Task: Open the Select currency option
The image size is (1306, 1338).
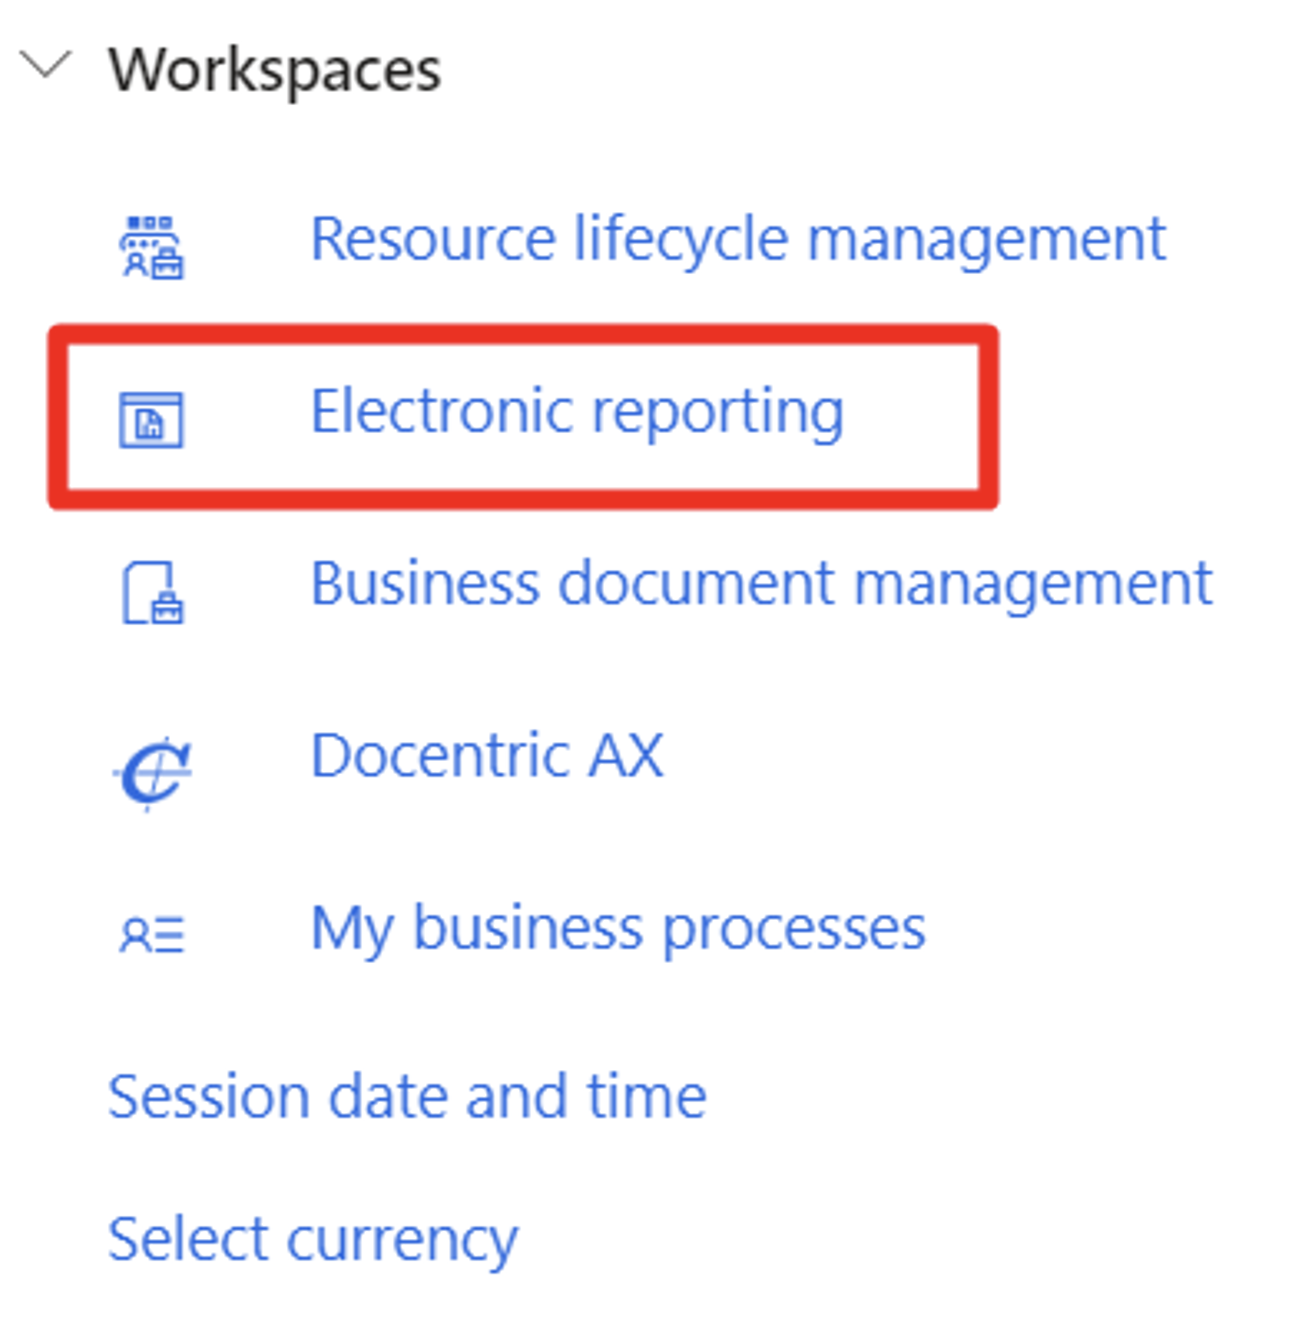Action: pos(313,1241)
